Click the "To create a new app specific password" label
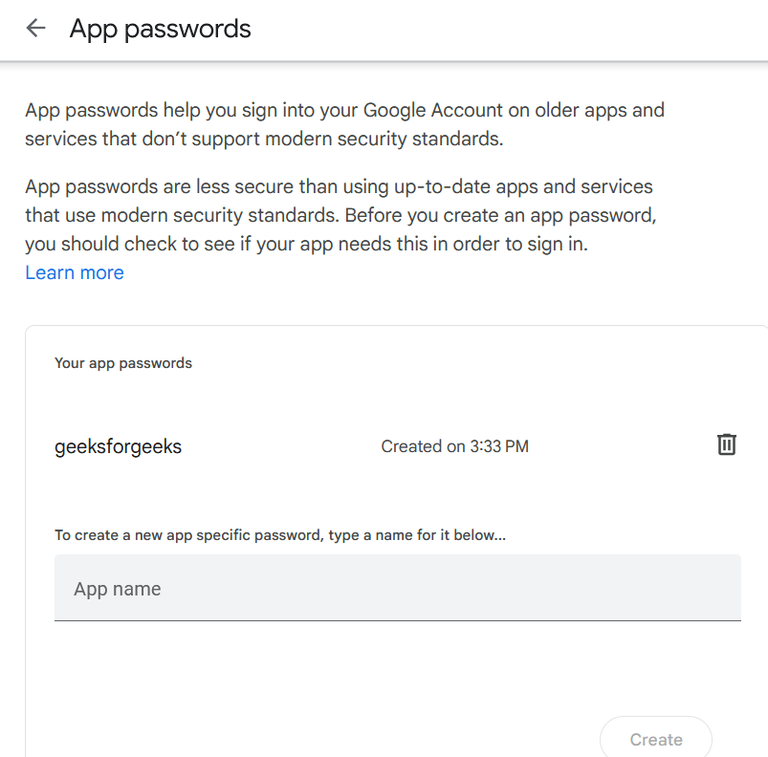This screenshot has height=757, width=768. (190, 535)
